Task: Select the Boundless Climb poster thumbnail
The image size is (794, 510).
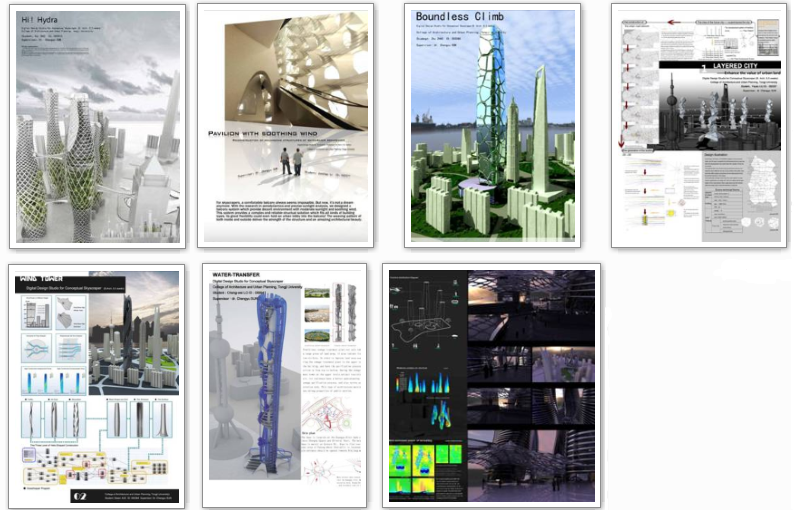Action: (x=492, y=126)
